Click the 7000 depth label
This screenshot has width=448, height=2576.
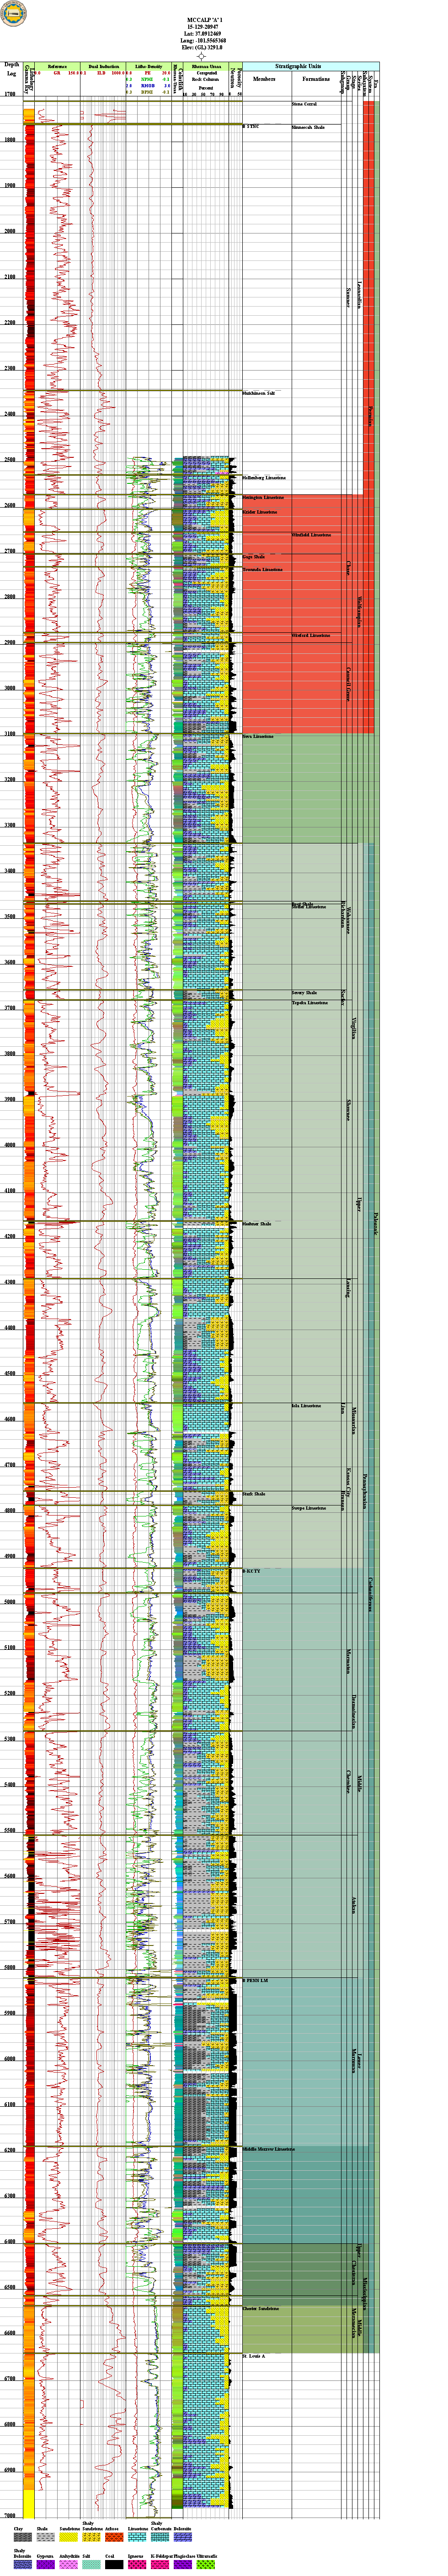coord(10,2515)
